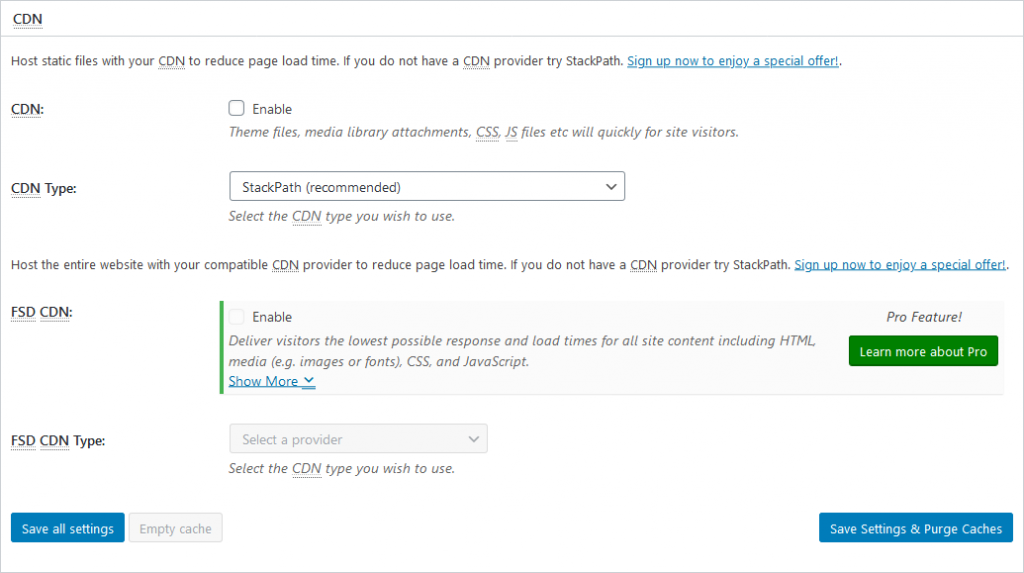Viewport: 1024px width, 573px height.
Task: Click the Enable label beside CDN checkbox
Action: [x=272, y=109]
